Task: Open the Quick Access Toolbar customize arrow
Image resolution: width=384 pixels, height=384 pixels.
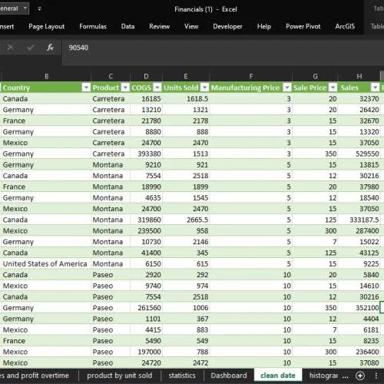Action: [39, 9]
